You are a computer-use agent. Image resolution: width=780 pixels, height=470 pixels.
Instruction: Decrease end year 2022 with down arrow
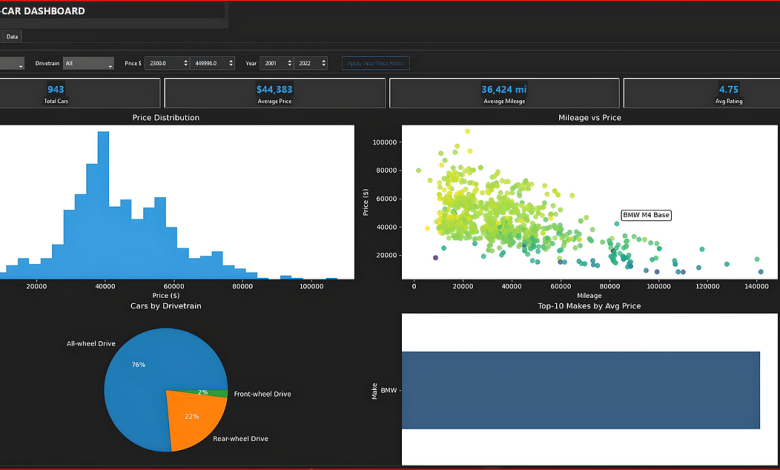pos(324,65)
